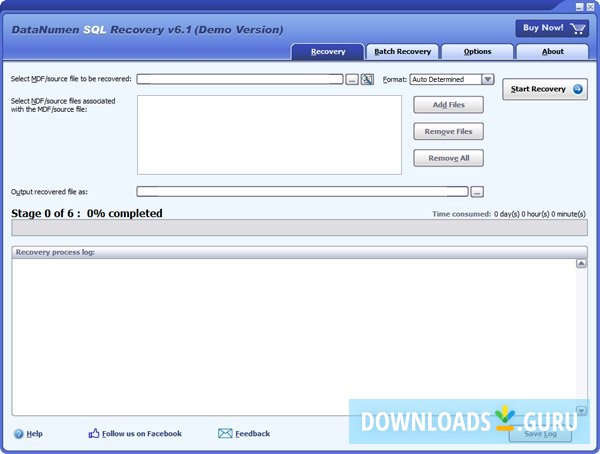Click Add Files button
Image resolution: width=600 pixels, height=454 pixels.
tap(448, 105)
